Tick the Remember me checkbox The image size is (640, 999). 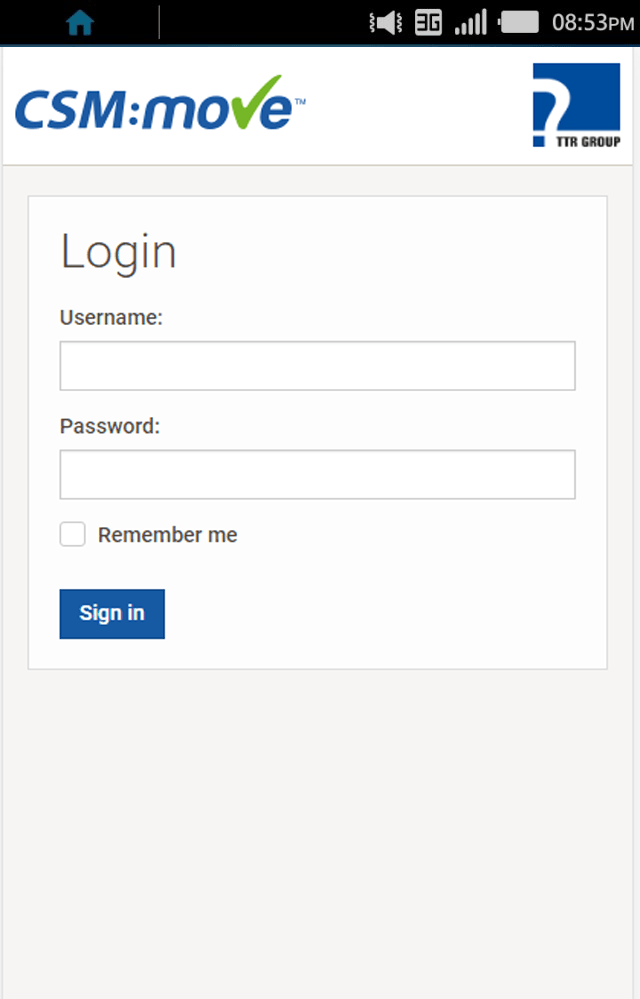click(73, 534)
